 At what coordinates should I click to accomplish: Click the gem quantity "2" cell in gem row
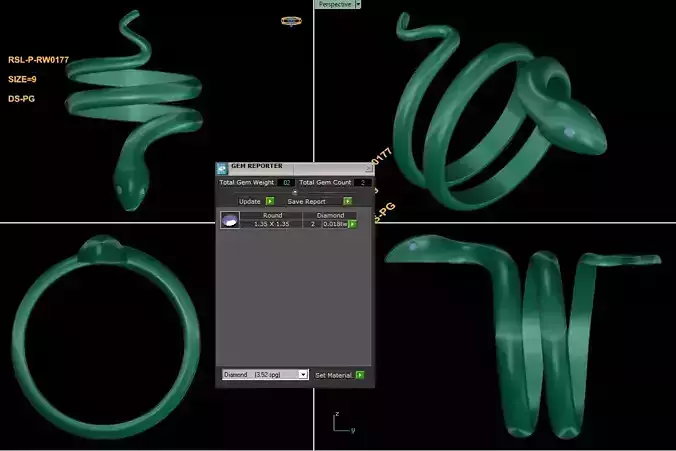(x=313, y=224)
